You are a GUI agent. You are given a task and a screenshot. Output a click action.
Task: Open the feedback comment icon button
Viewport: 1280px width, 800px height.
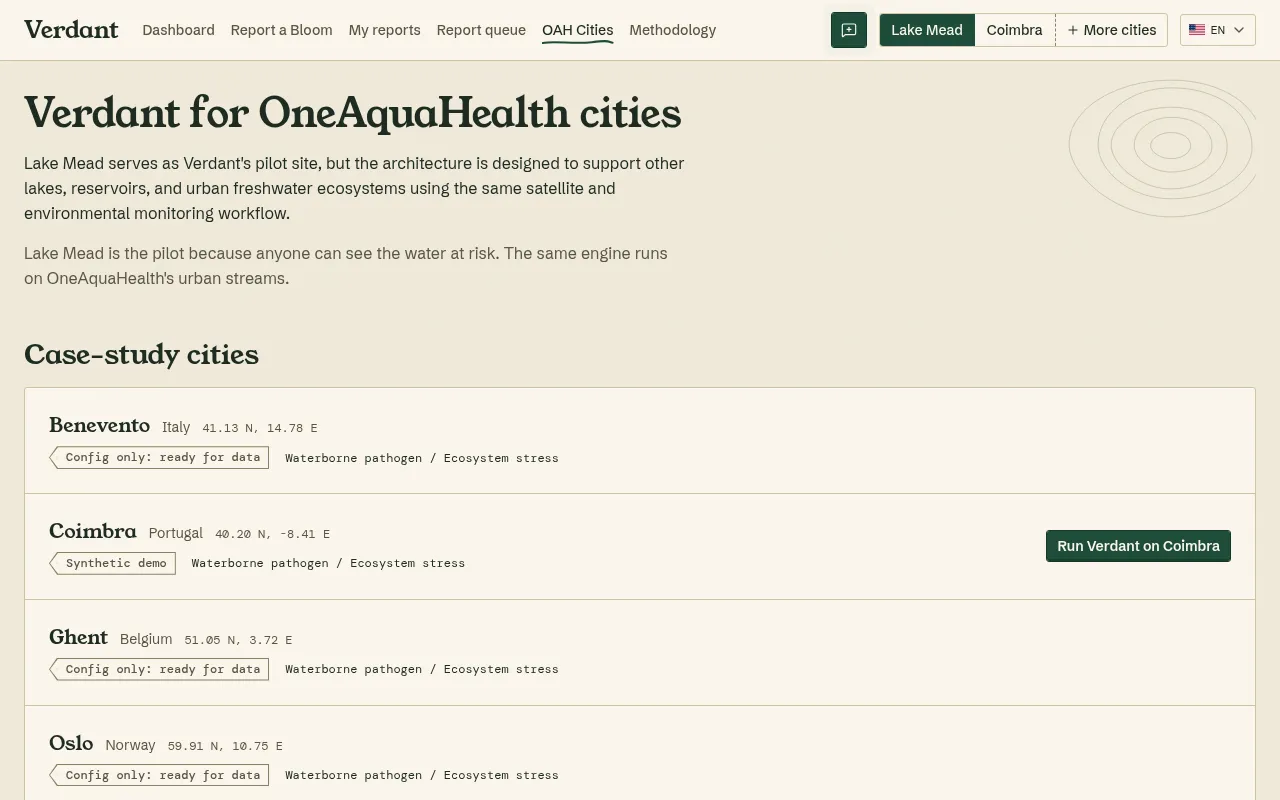pos(849,30)
